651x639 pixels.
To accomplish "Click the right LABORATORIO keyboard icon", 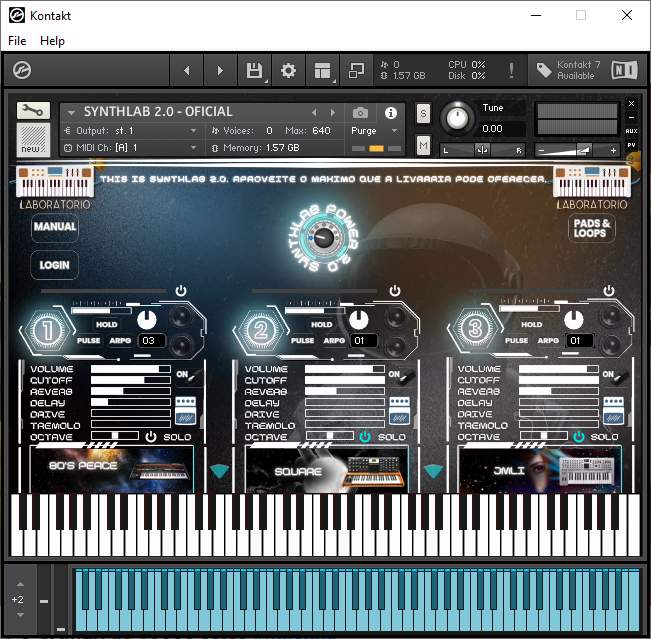I will click(x=592, y=182).
